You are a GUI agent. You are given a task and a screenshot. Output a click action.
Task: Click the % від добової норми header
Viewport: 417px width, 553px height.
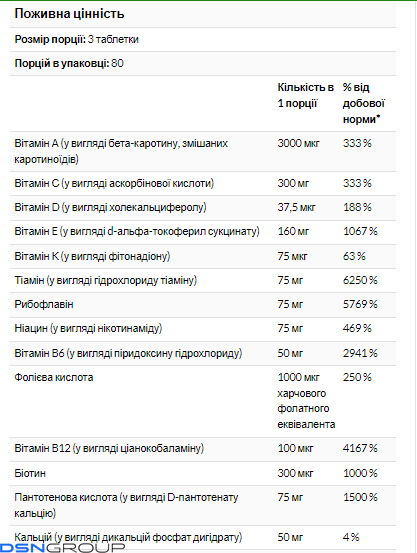(x=363, y=103)
